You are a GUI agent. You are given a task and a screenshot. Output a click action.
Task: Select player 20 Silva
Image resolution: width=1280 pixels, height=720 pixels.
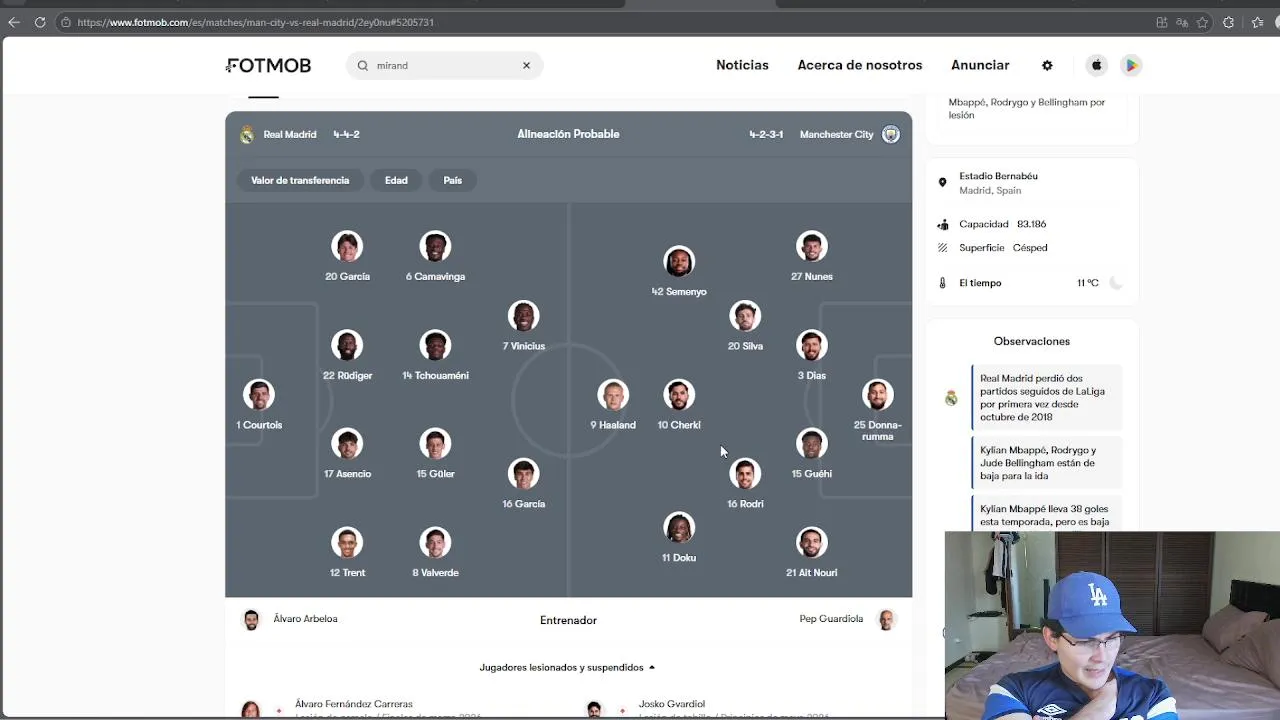tap(745, 326)
